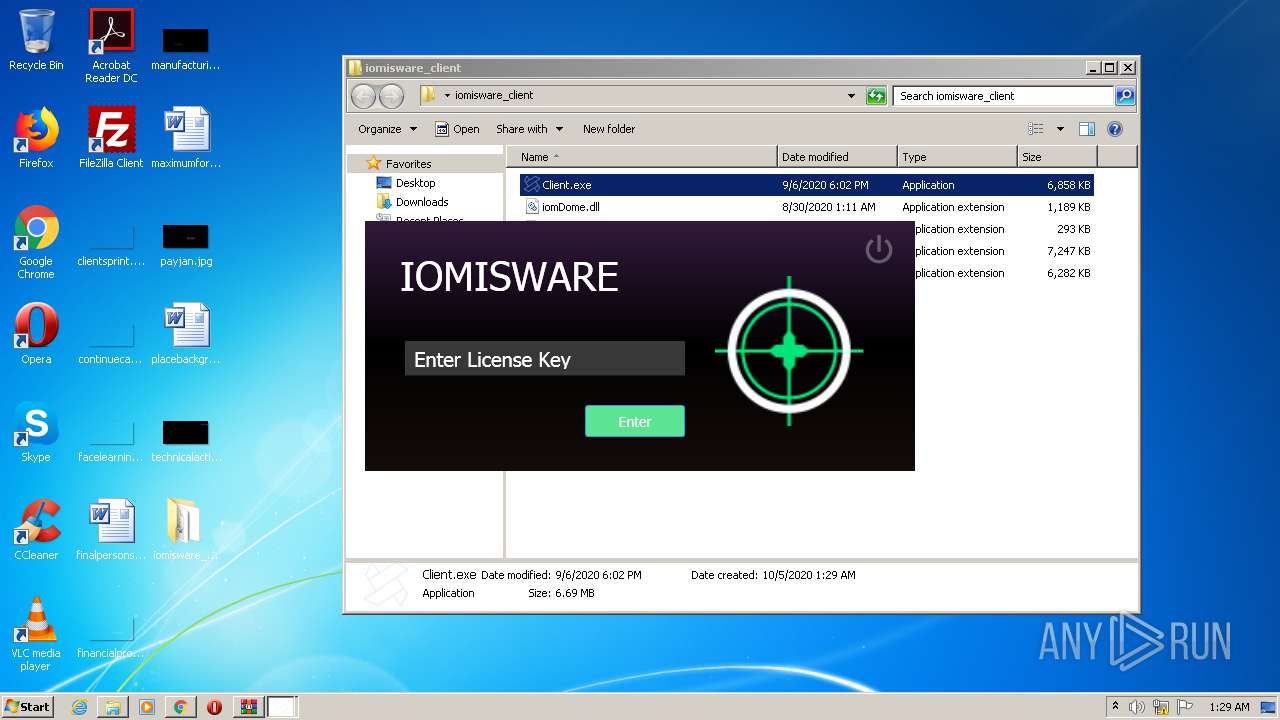This screenshot has width=1280, height=720.
Task: Select the iomDome.dll file row
Action: [x=806, y=207]
